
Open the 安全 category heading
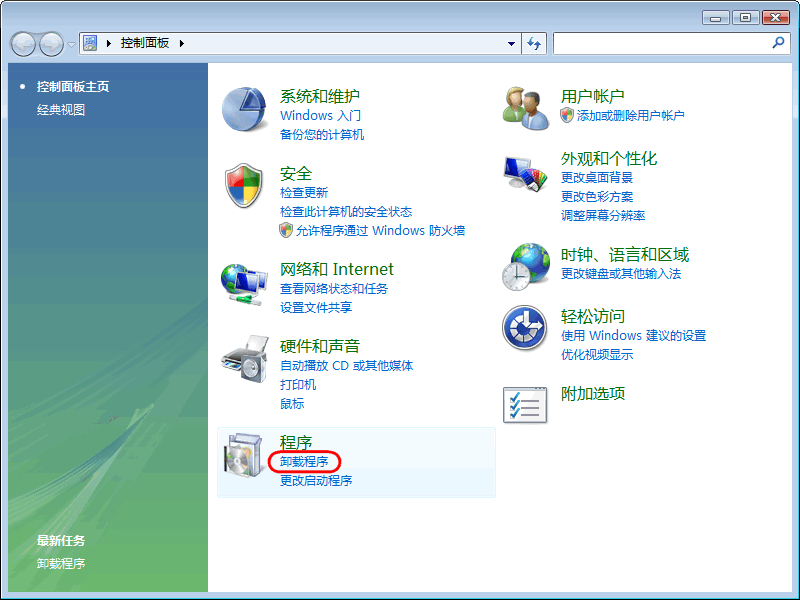[296, 173]
